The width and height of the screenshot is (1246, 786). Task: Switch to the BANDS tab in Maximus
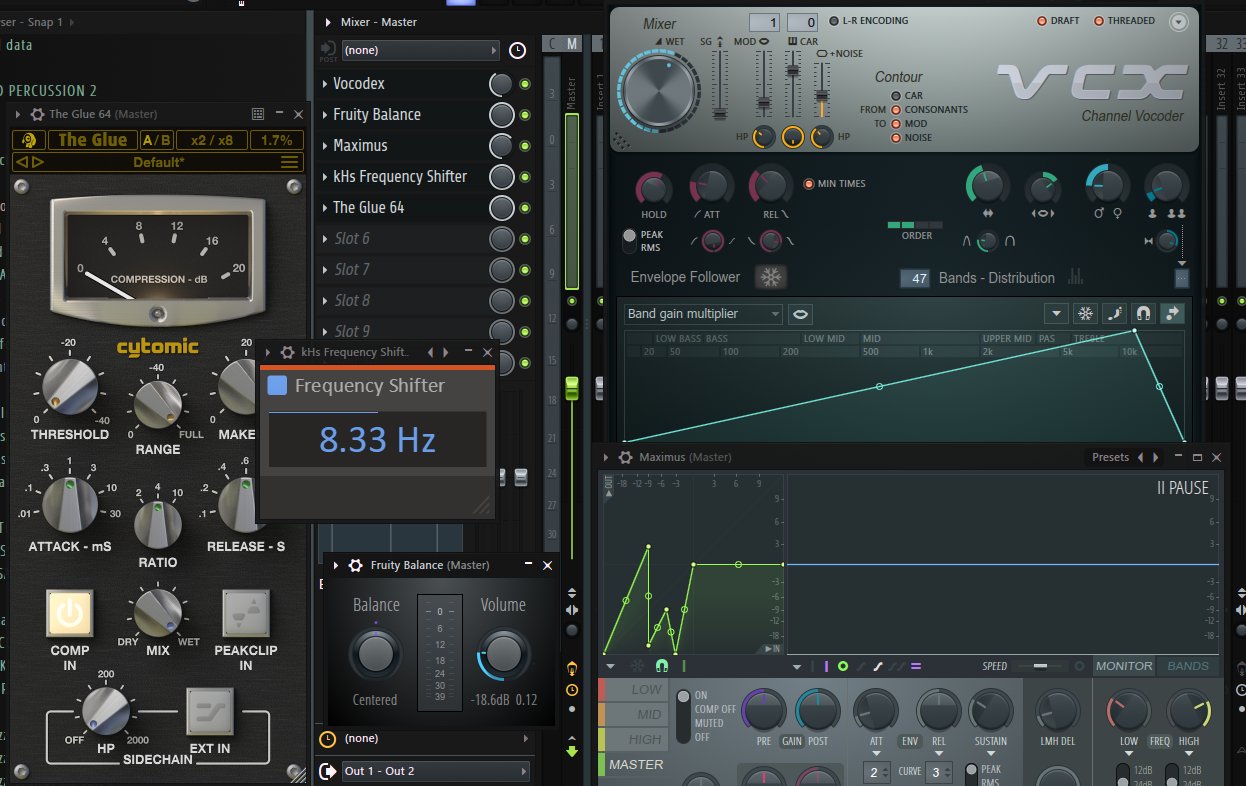tap(1188, 666)
